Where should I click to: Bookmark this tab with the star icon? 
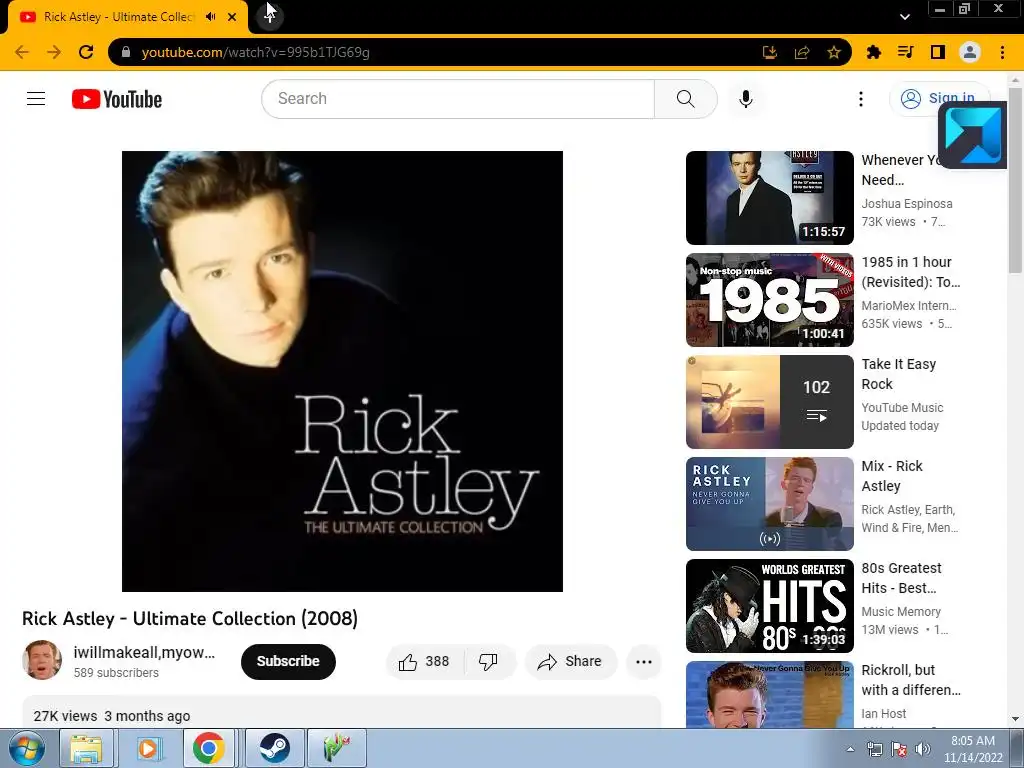point(834,52)
